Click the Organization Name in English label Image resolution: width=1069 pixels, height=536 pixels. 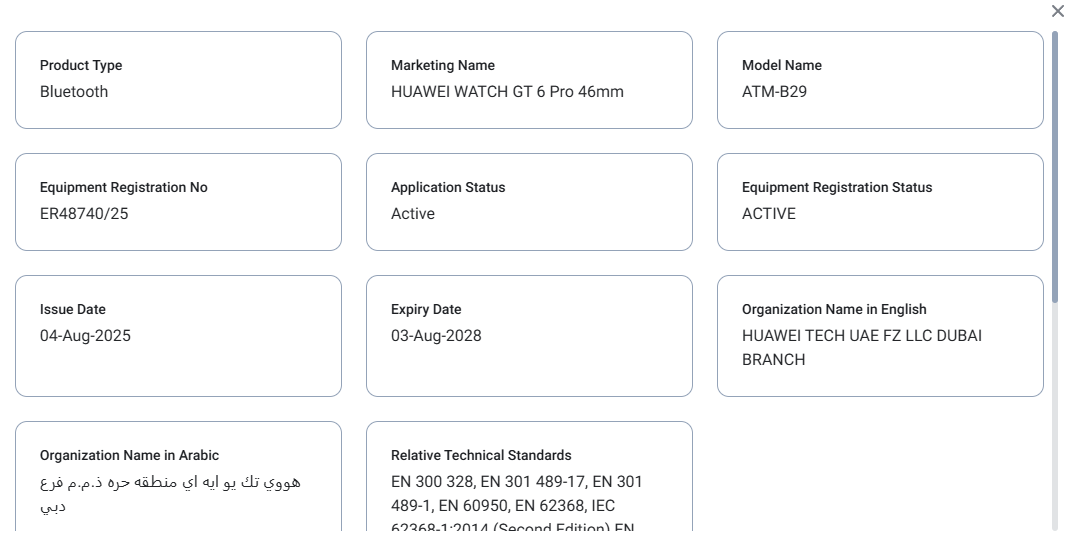coord(834,309)
